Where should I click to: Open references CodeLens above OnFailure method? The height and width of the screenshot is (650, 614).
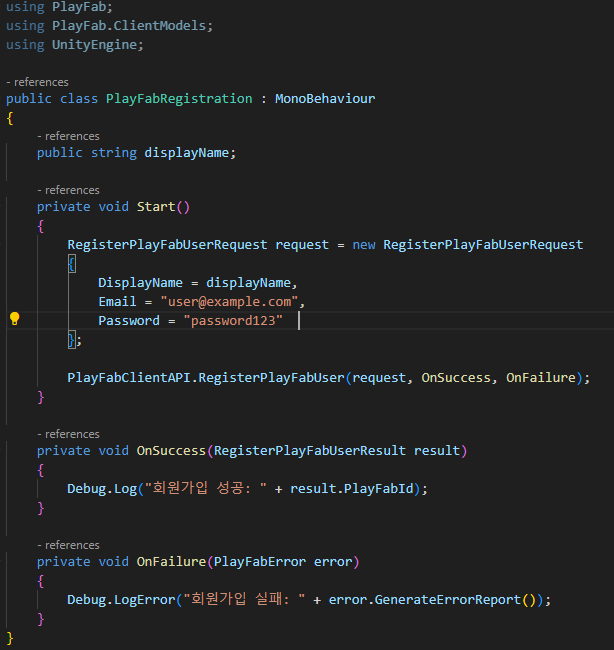68,545
